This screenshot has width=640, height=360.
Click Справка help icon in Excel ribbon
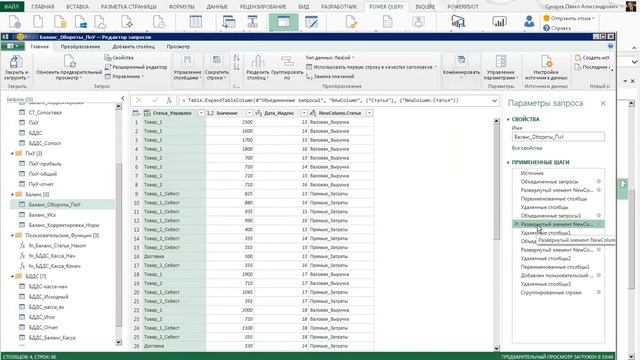point(547,28)
